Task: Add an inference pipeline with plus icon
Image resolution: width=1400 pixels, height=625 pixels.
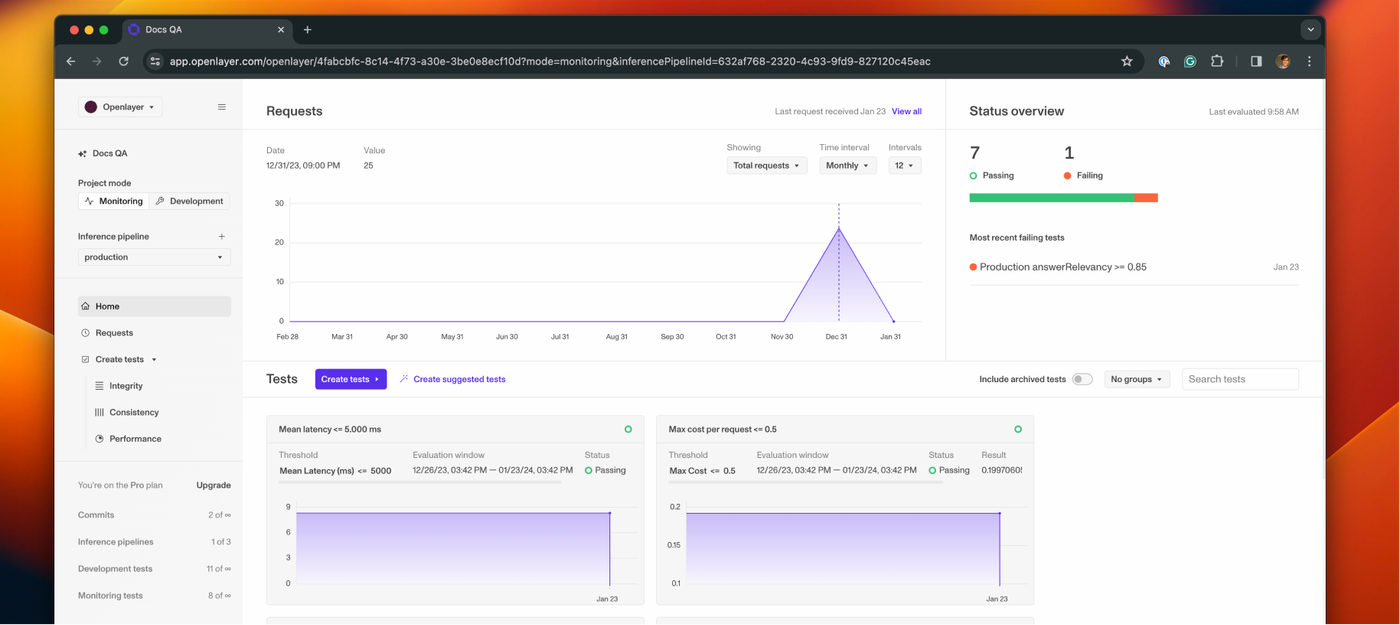Action: pyautogui.click(x=222, y=237)
